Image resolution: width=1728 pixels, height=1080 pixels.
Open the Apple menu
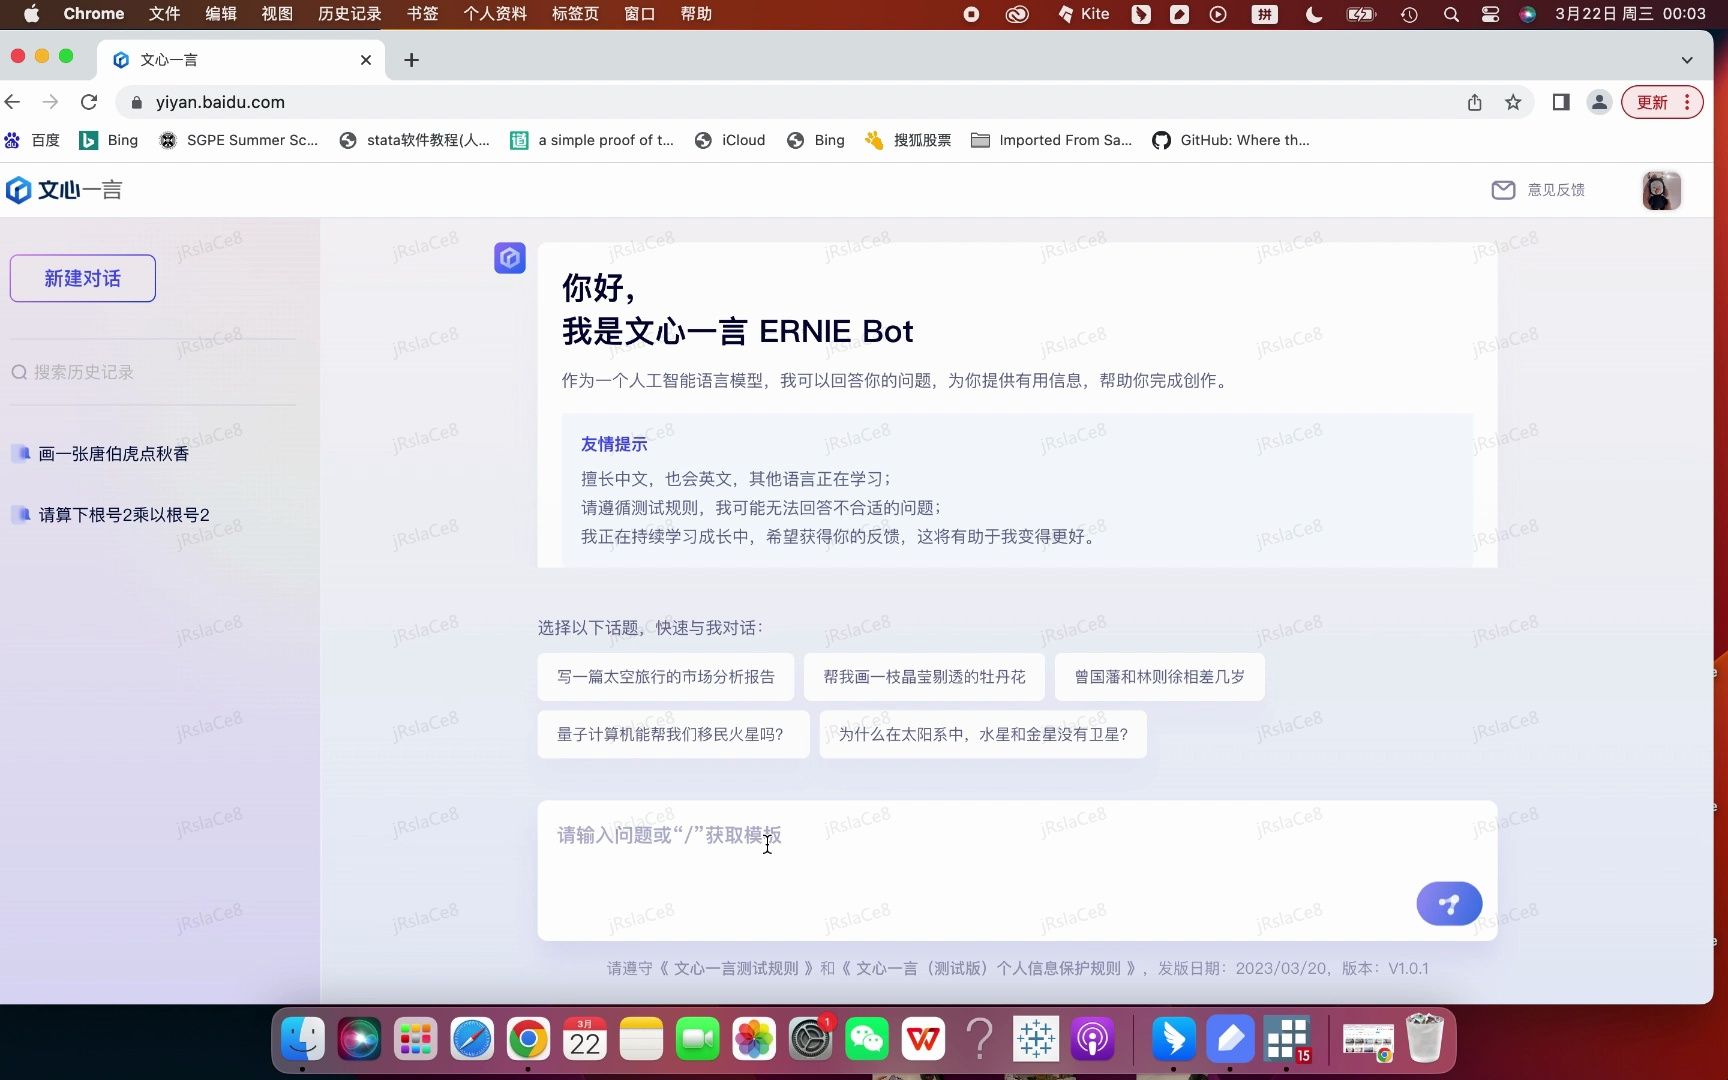click(31, 14)
